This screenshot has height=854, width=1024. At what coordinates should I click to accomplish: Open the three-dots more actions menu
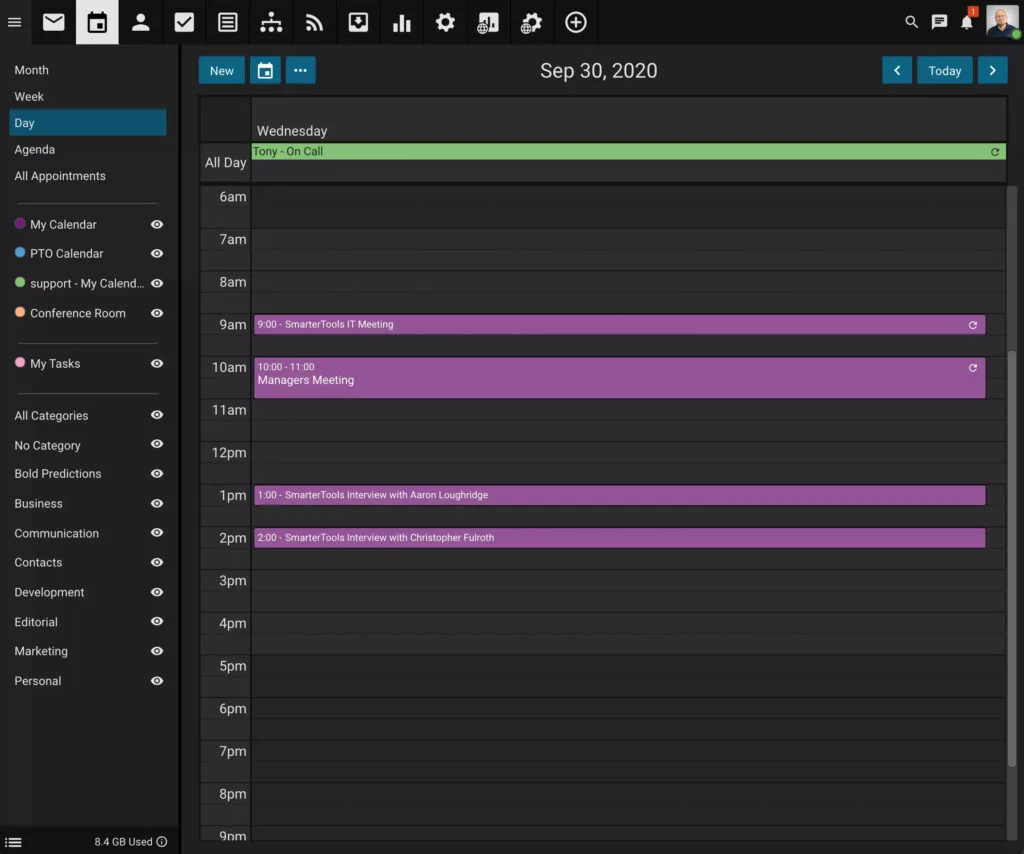tap(301, 70)
